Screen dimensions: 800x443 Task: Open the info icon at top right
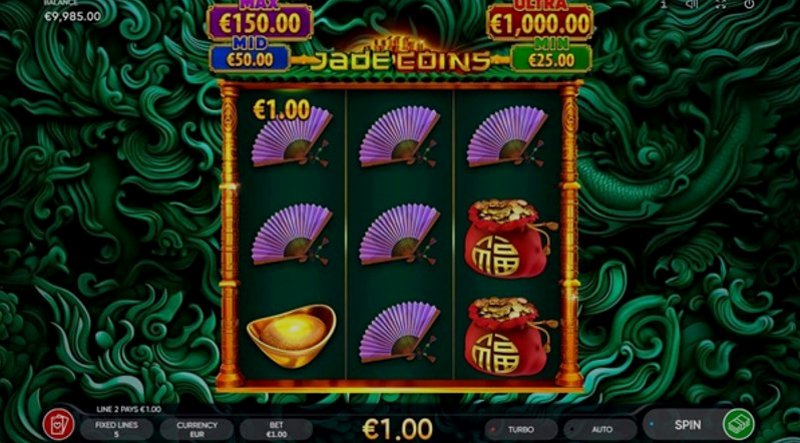click(664, 4)
